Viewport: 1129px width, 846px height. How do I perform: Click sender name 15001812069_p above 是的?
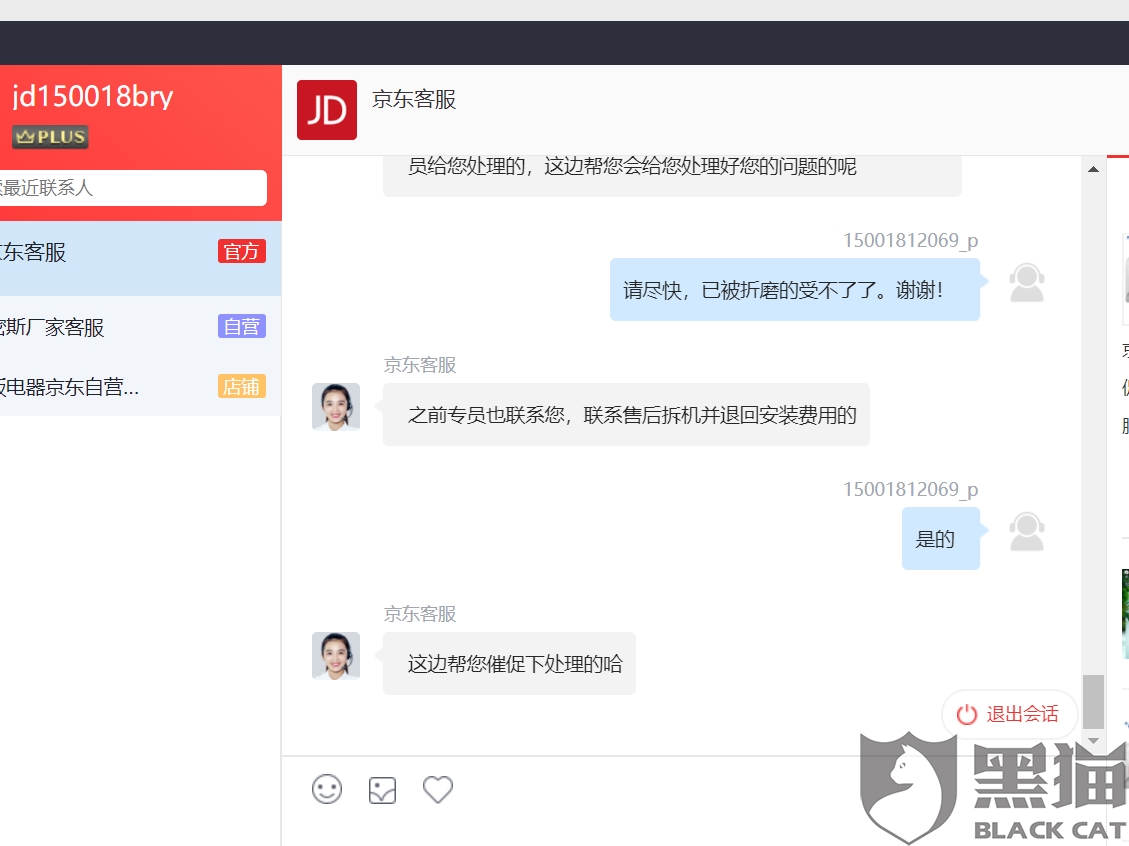[911, 489]
